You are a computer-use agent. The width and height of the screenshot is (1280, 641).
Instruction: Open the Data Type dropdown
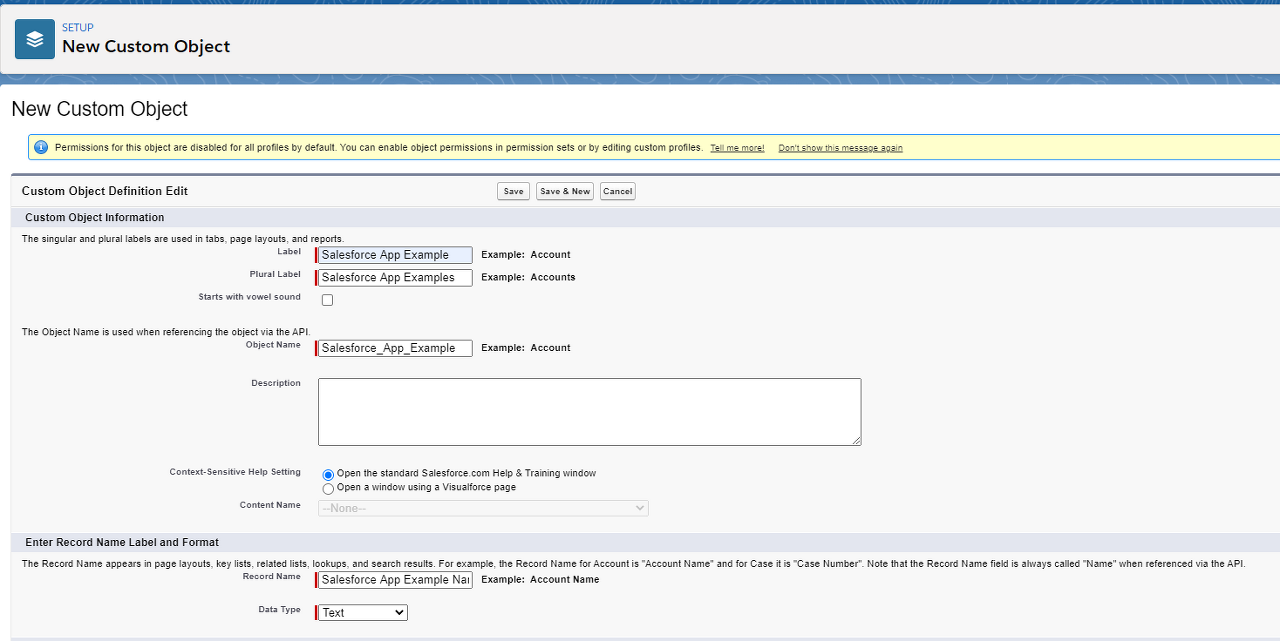pyautogui.click(x=363, y=612)
